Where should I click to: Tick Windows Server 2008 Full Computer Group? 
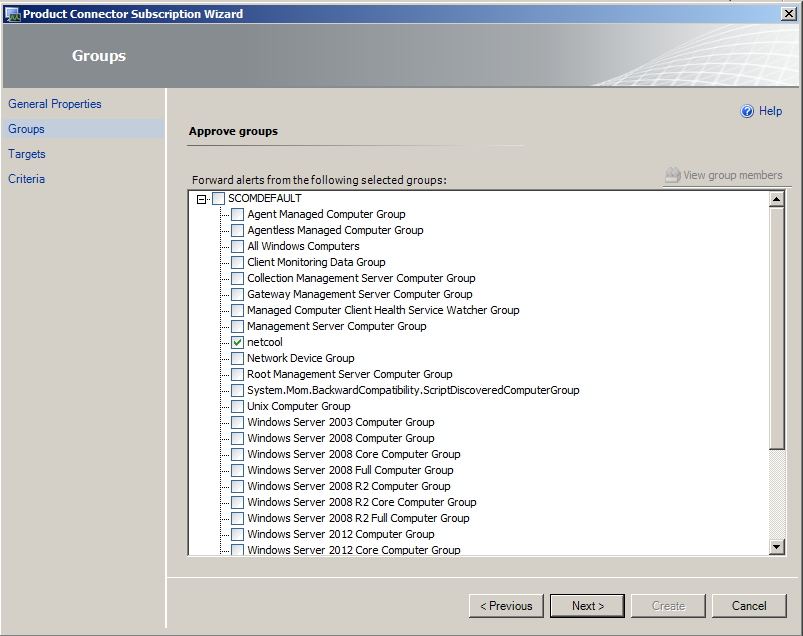coord(237,470)
